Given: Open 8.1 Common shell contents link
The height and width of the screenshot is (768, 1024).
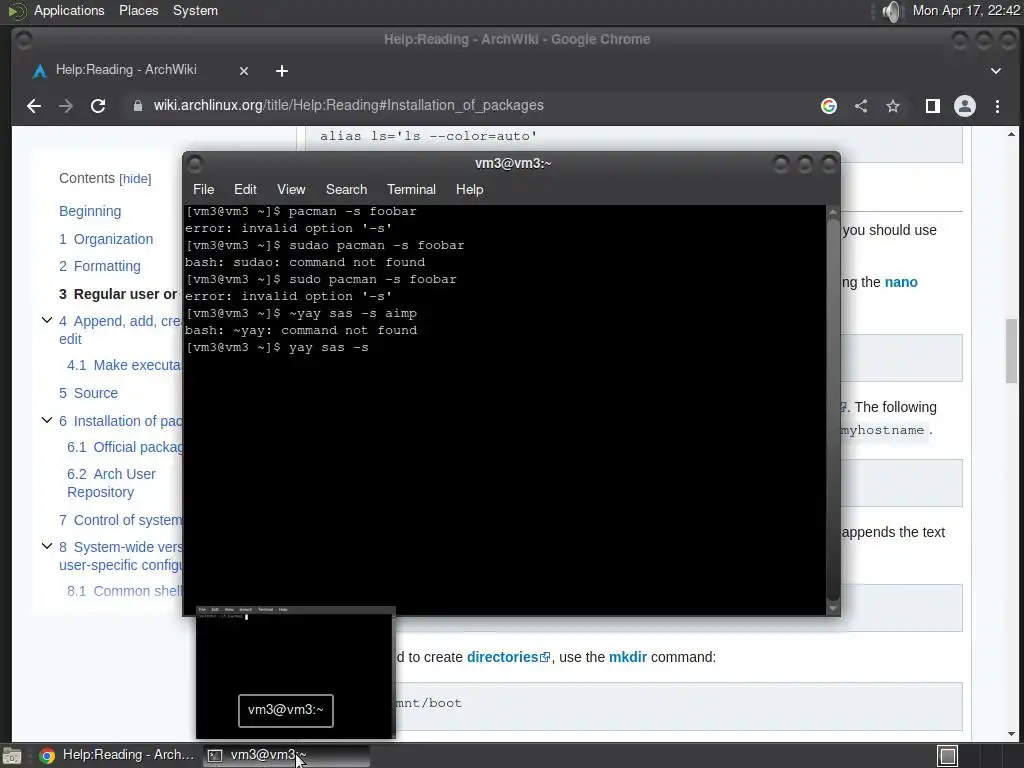Looking at the screenshot, I should tap(124, 591).
